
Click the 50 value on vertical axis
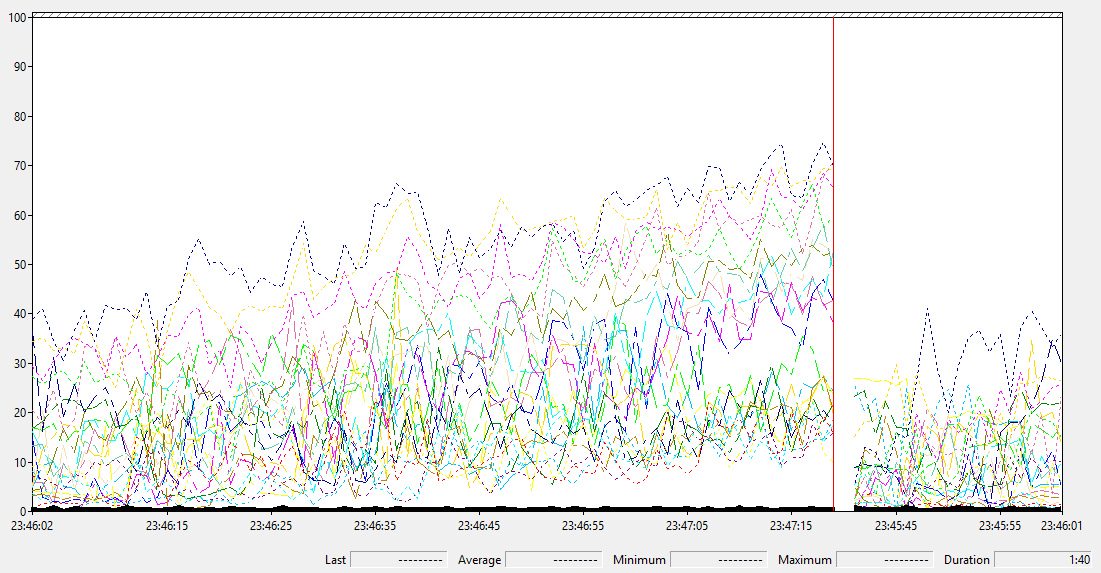(20, 265)
